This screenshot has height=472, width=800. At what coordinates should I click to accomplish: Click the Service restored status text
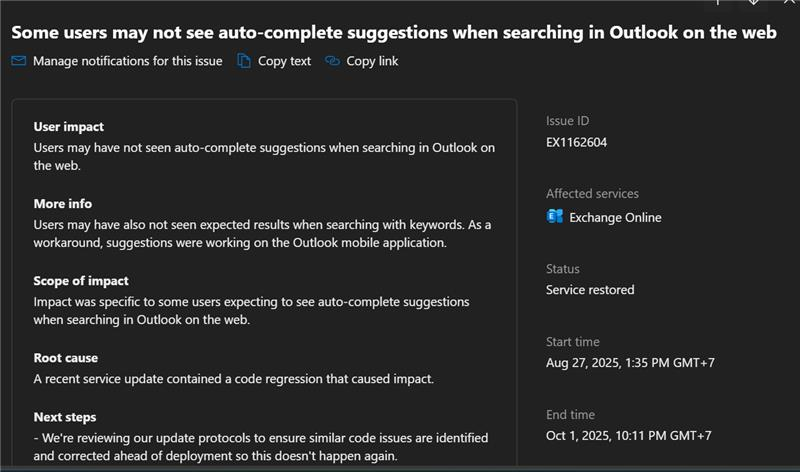pyautogui.click(x=590, y=290)
